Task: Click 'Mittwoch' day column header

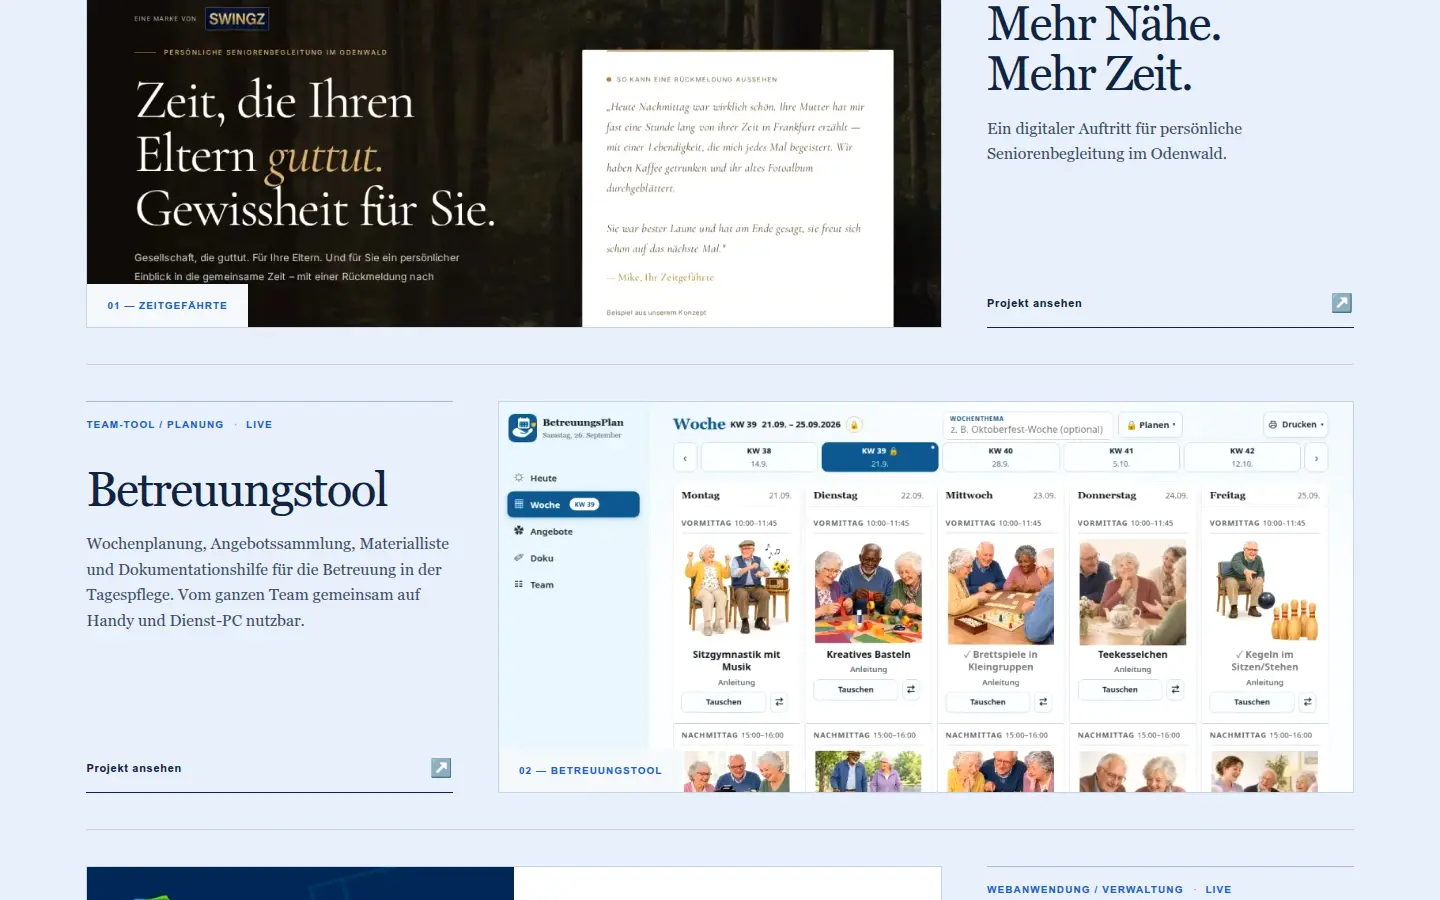Action: (969, 496)
